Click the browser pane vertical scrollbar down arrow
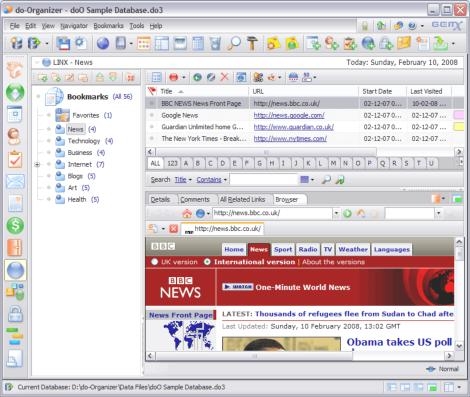The image size is (470, 397). point(459,346)
